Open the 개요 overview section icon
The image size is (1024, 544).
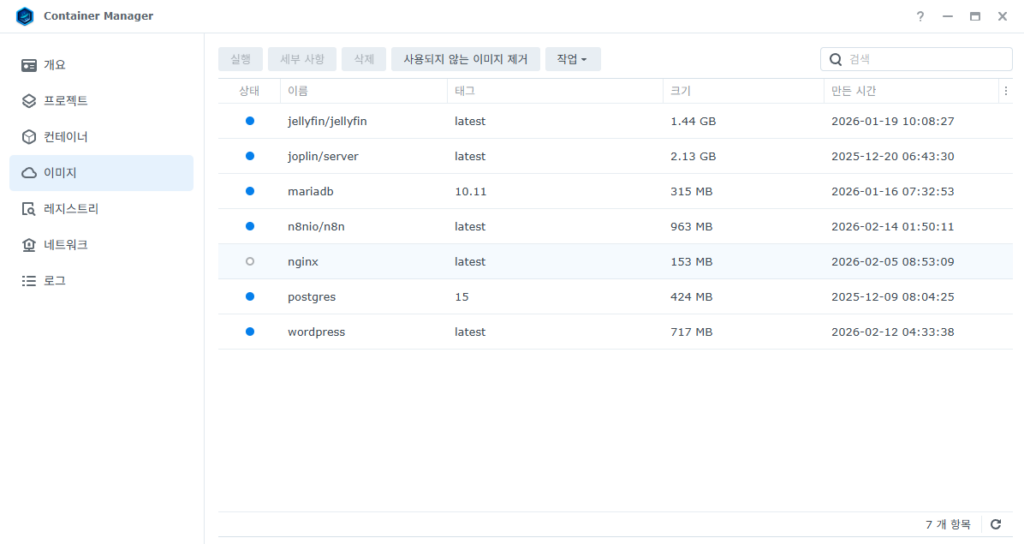29,65
